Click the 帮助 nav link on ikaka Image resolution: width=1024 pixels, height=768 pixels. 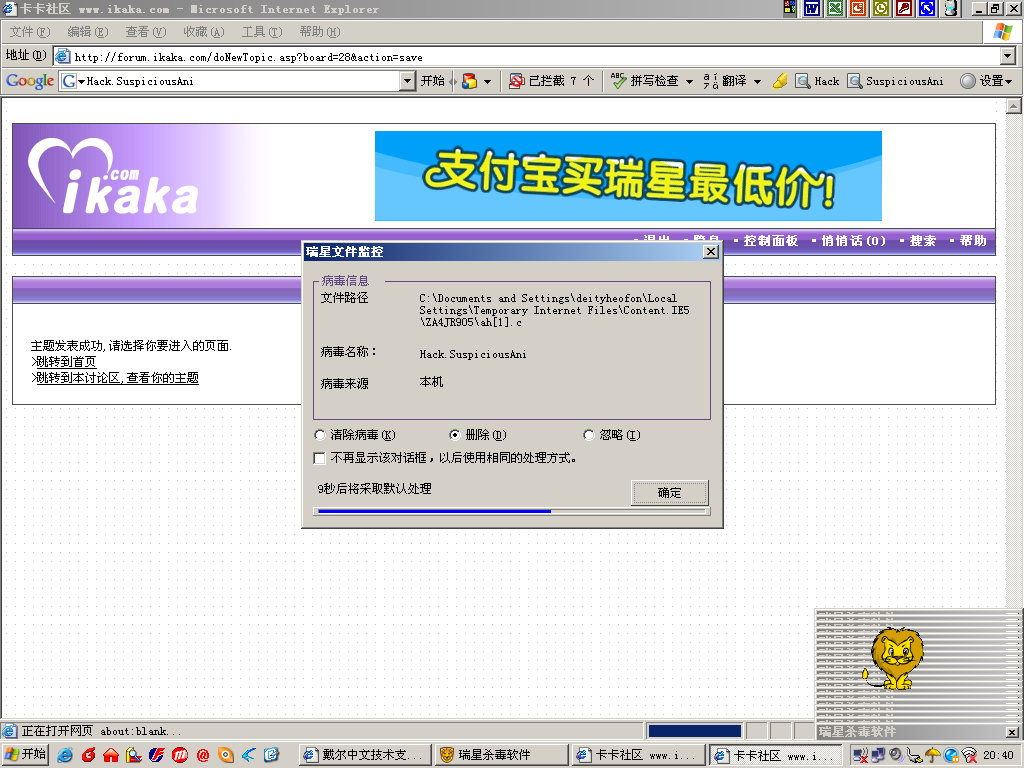click(973, 241)
